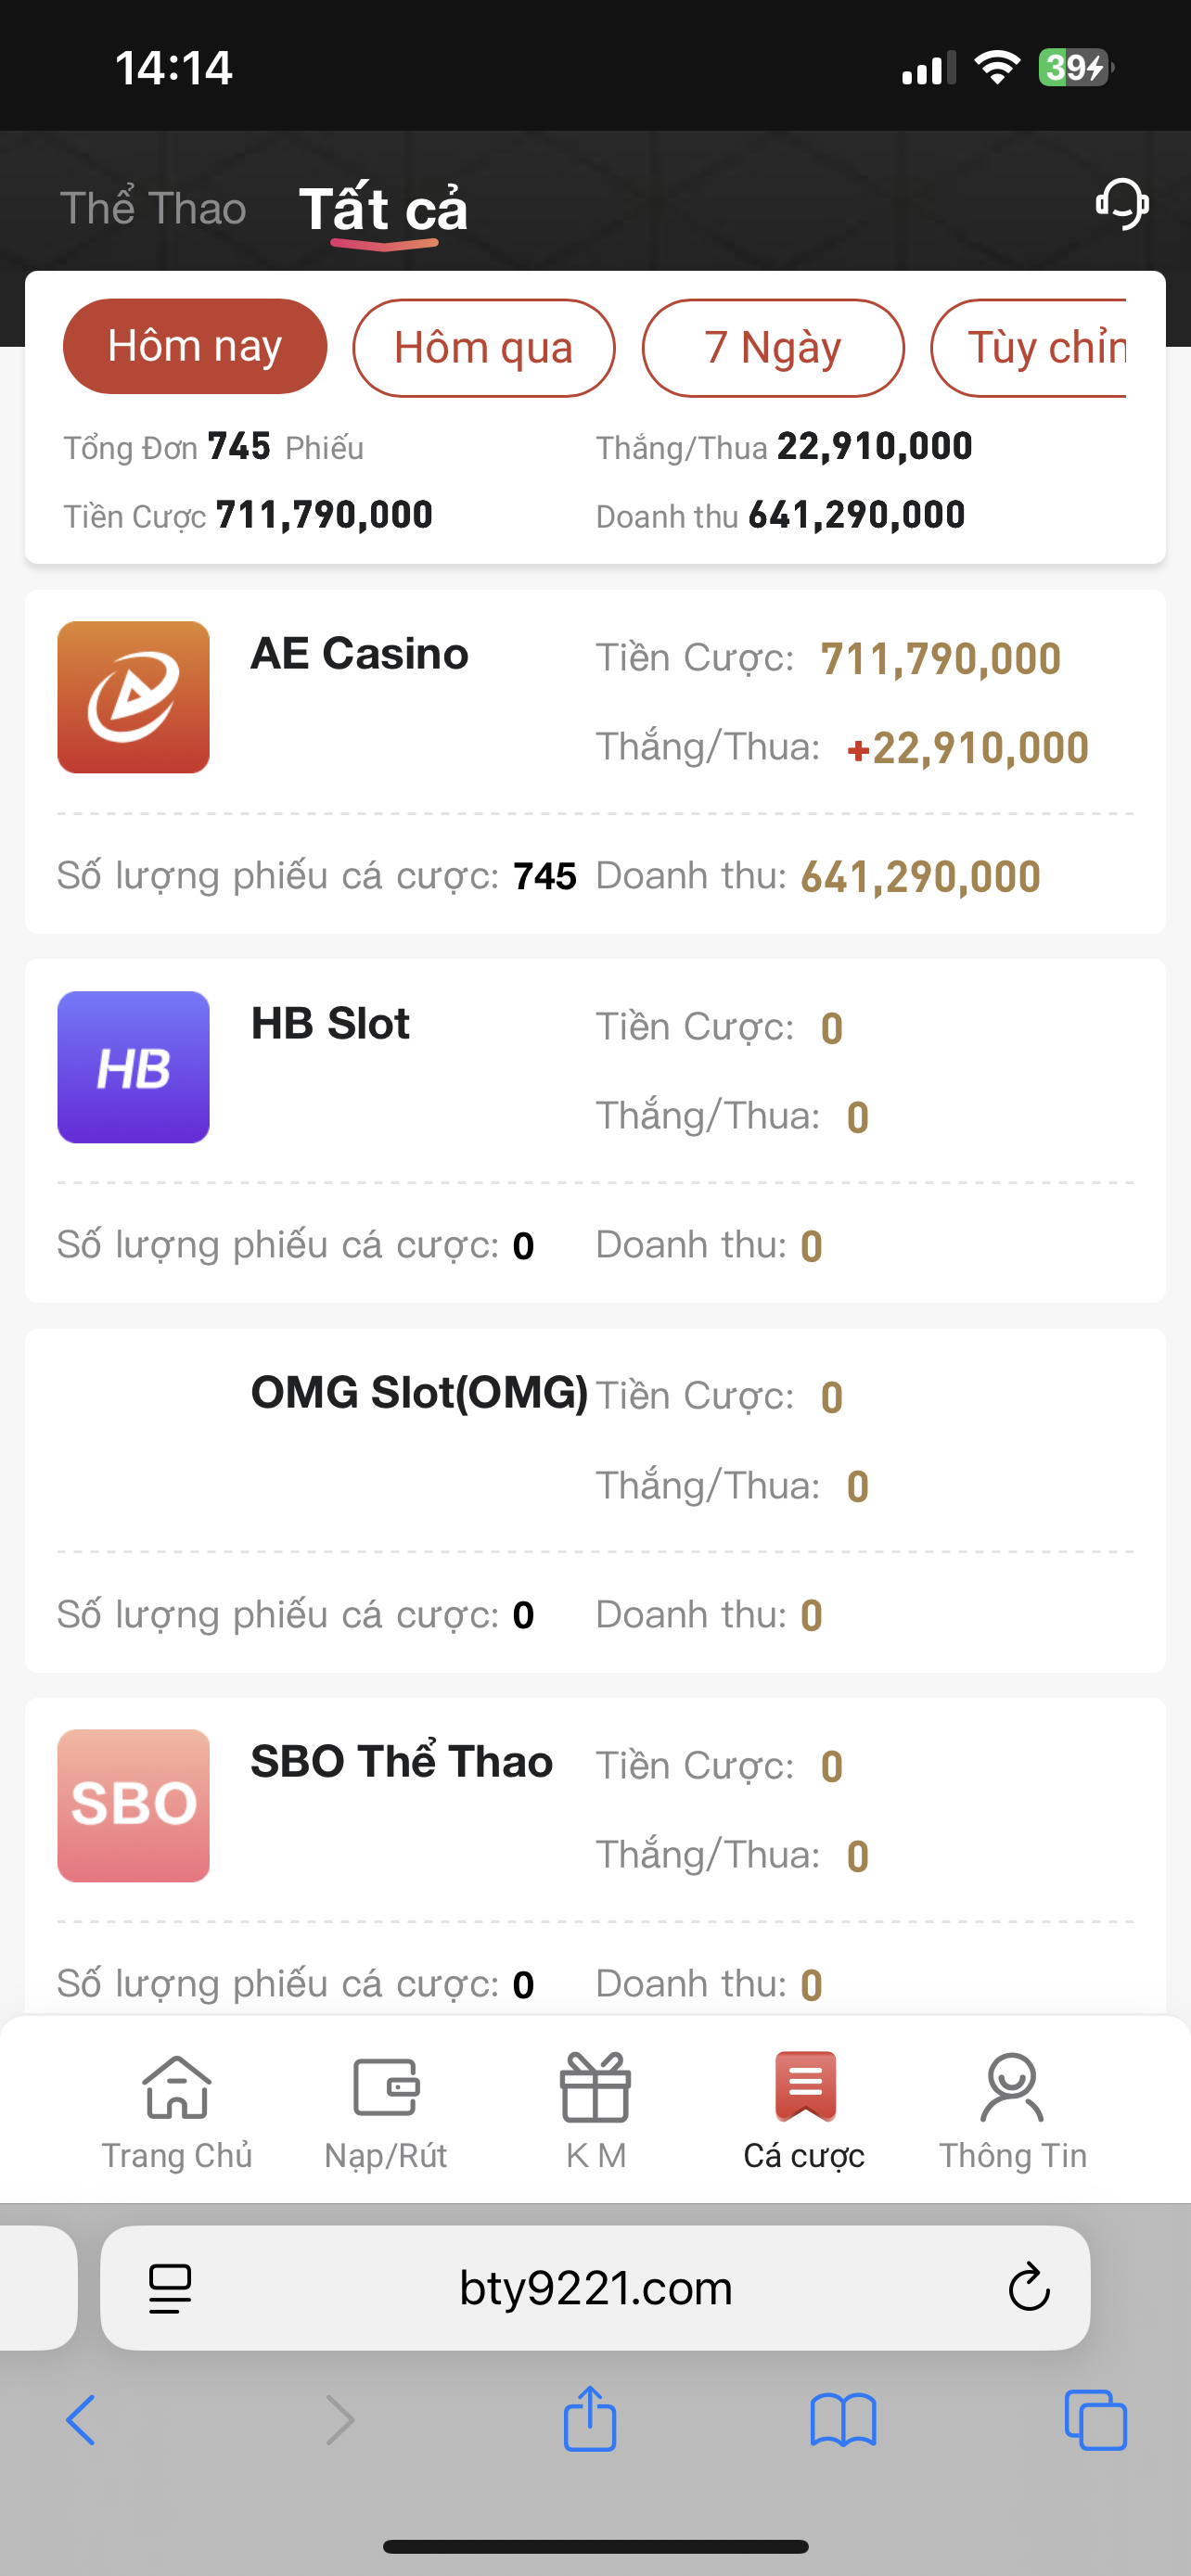This screenshot has height=2576, width=1191.
Task: Select the Hôm nay filter
Action: tap(195, 346)
